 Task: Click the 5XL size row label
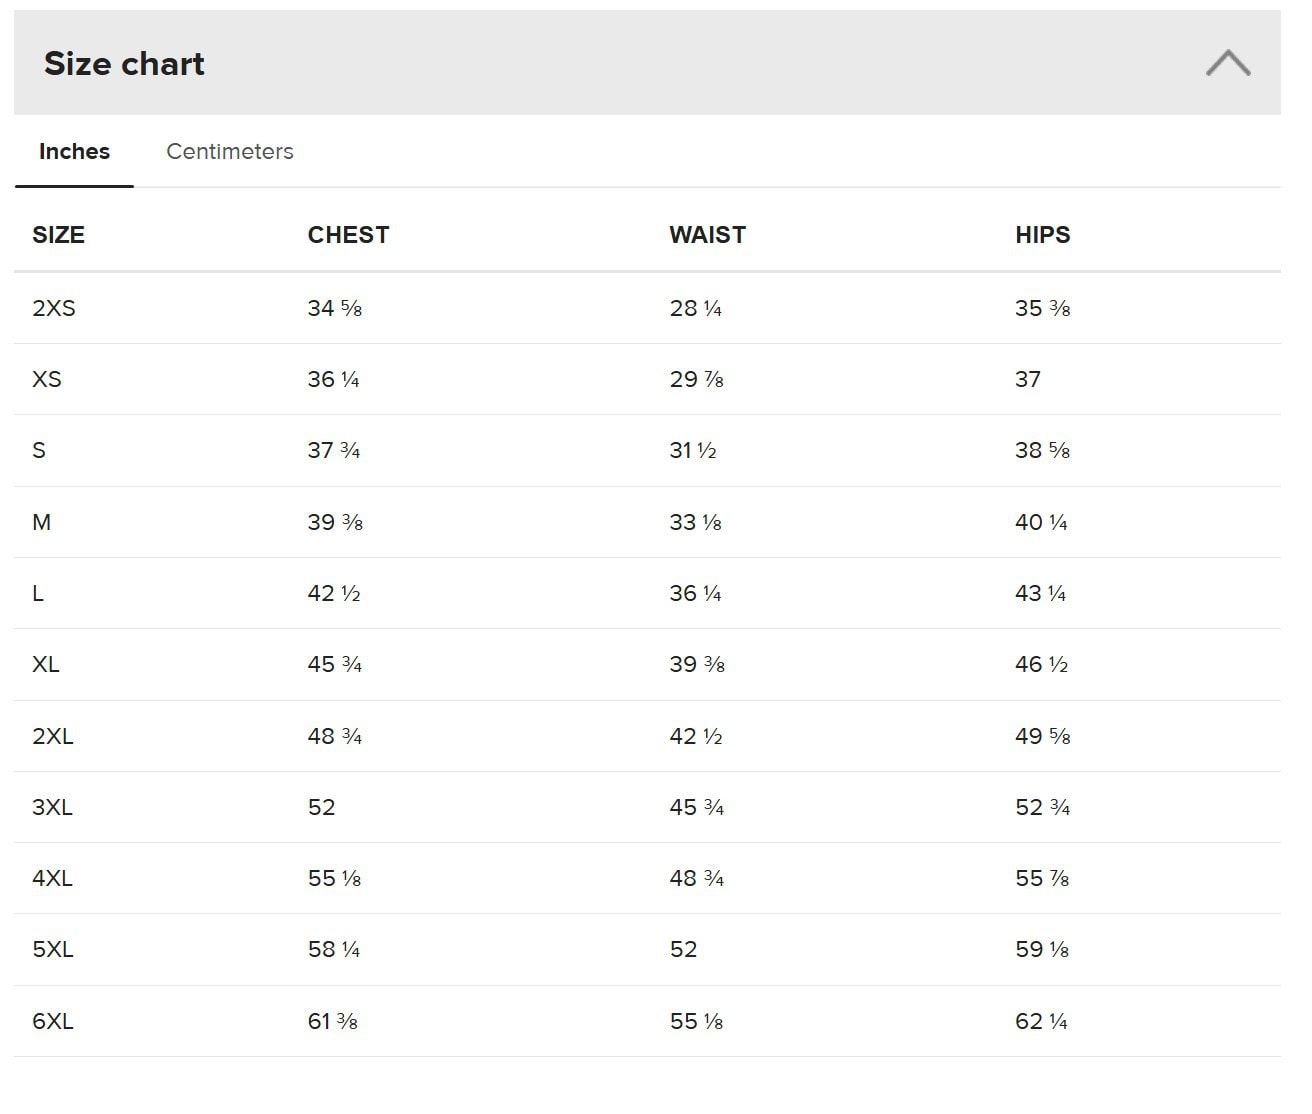[53, 950]
